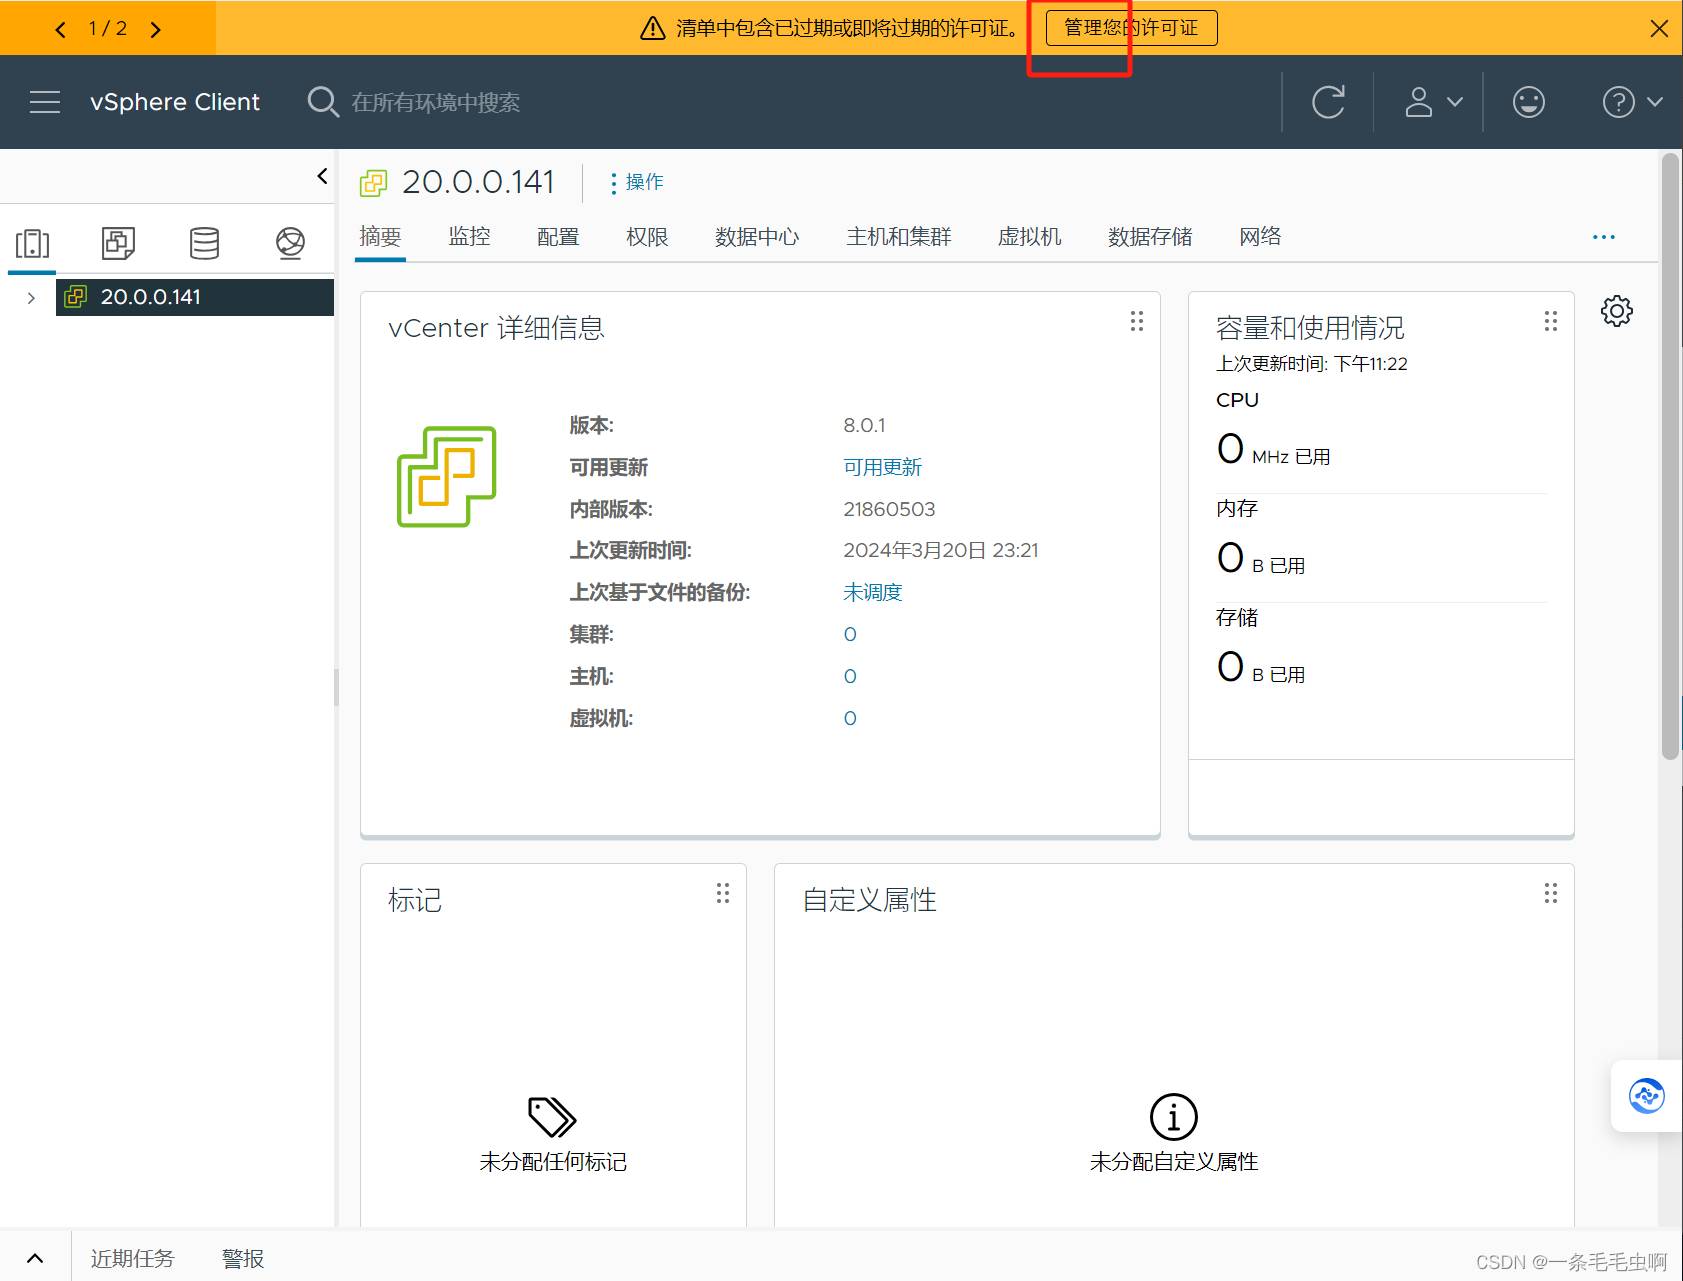This screenshot has width=1683, height=1281.
Task: Switch to the 虚拟机 tab
Action: [x=1029, y=237]
